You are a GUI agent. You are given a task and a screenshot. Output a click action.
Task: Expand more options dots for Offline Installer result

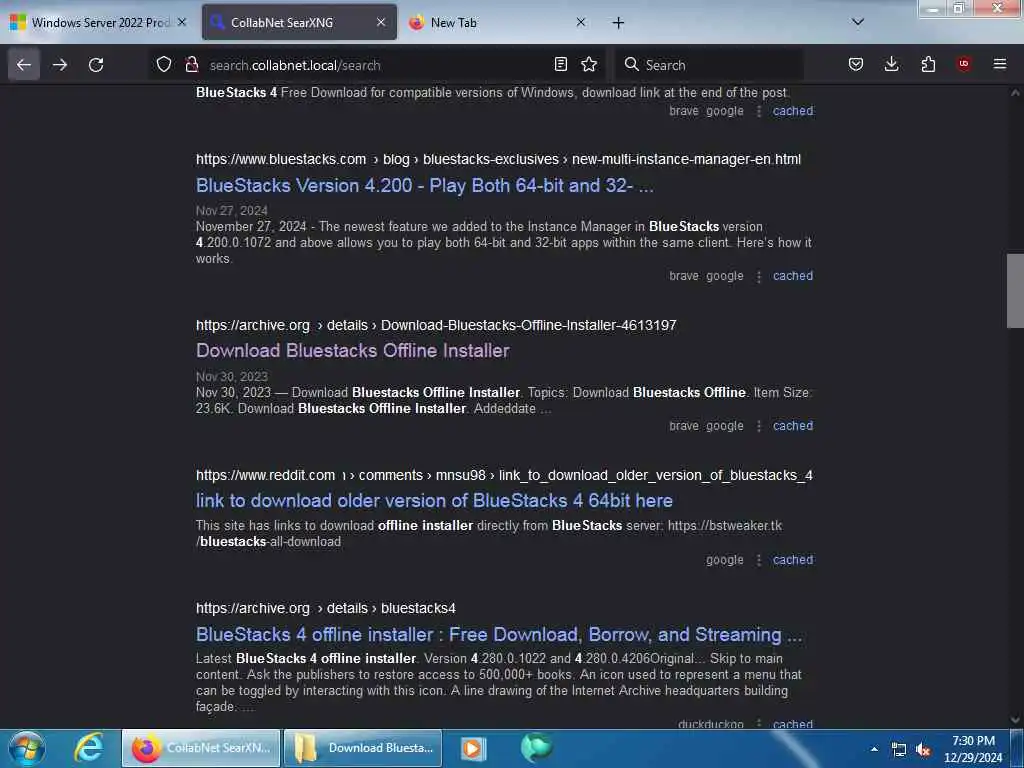(x=759, y=426)
